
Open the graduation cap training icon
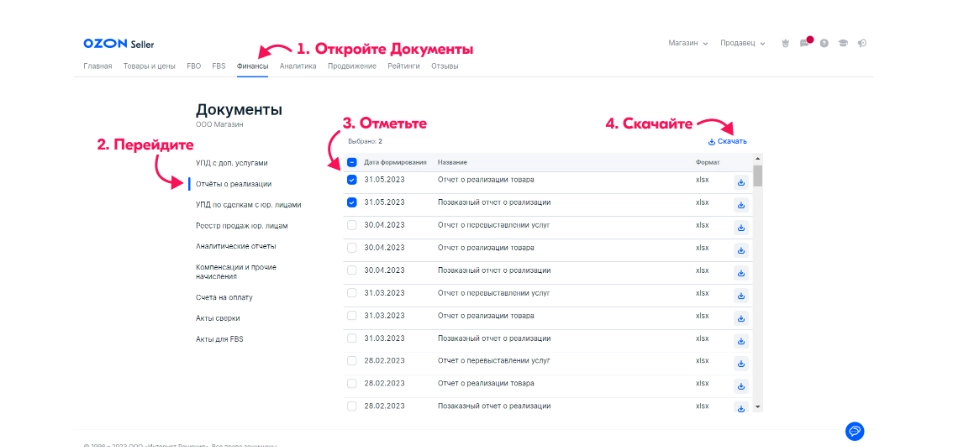[x=843, y=44]
